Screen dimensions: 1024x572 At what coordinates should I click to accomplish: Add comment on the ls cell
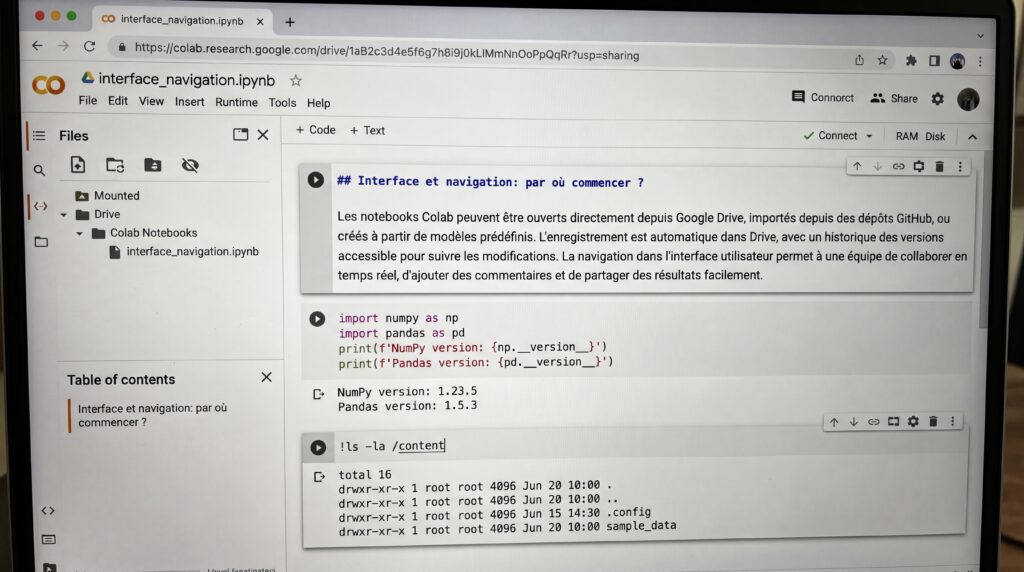(x=893, y=422)
